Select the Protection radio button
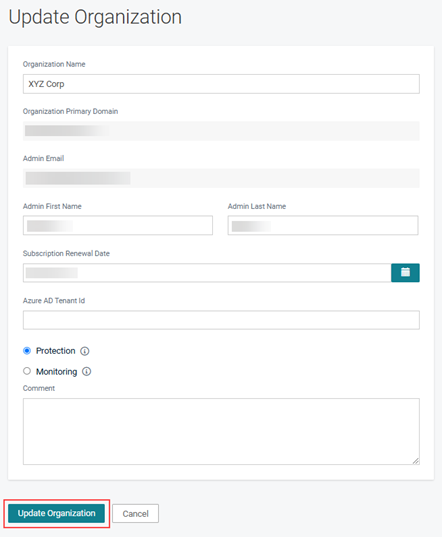Image resolution: width=442 pixels, height=537 pixels. [27, 351]
